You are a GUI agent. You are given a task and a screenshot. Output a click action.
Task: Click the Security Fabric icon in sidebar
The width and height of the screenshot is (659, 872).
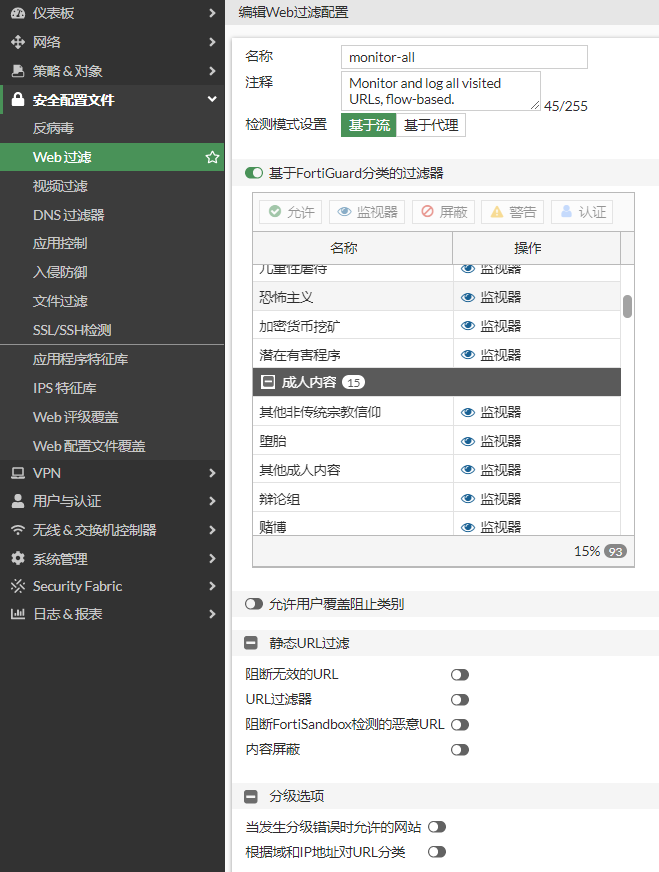click(x=17, y=586)
